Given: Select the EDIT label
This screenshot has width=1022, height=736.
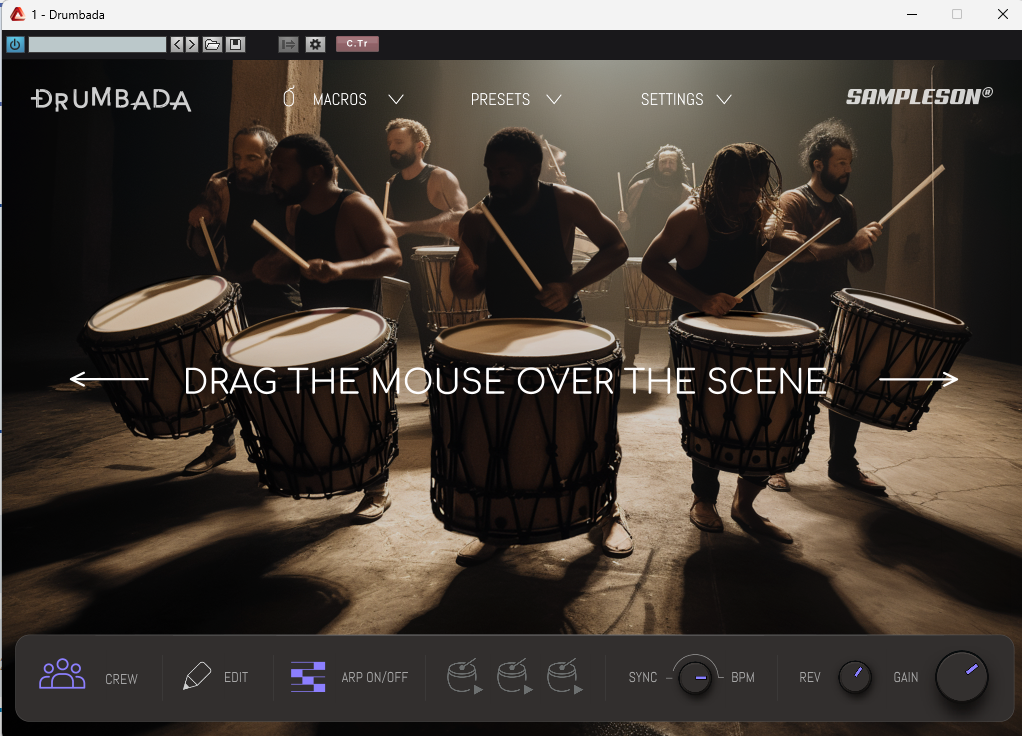Looking at the screenshot, I should [x=236, y=677].
